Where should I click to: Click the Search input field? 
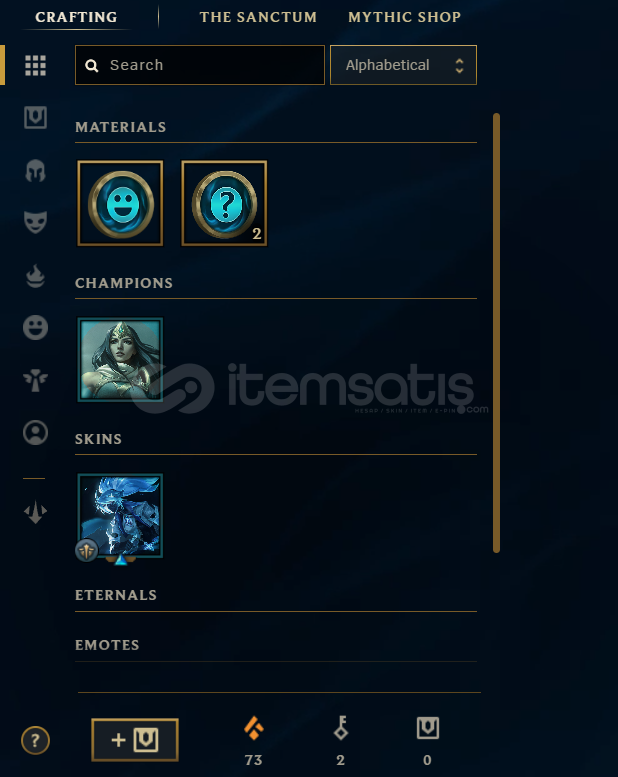click(200, 65)
